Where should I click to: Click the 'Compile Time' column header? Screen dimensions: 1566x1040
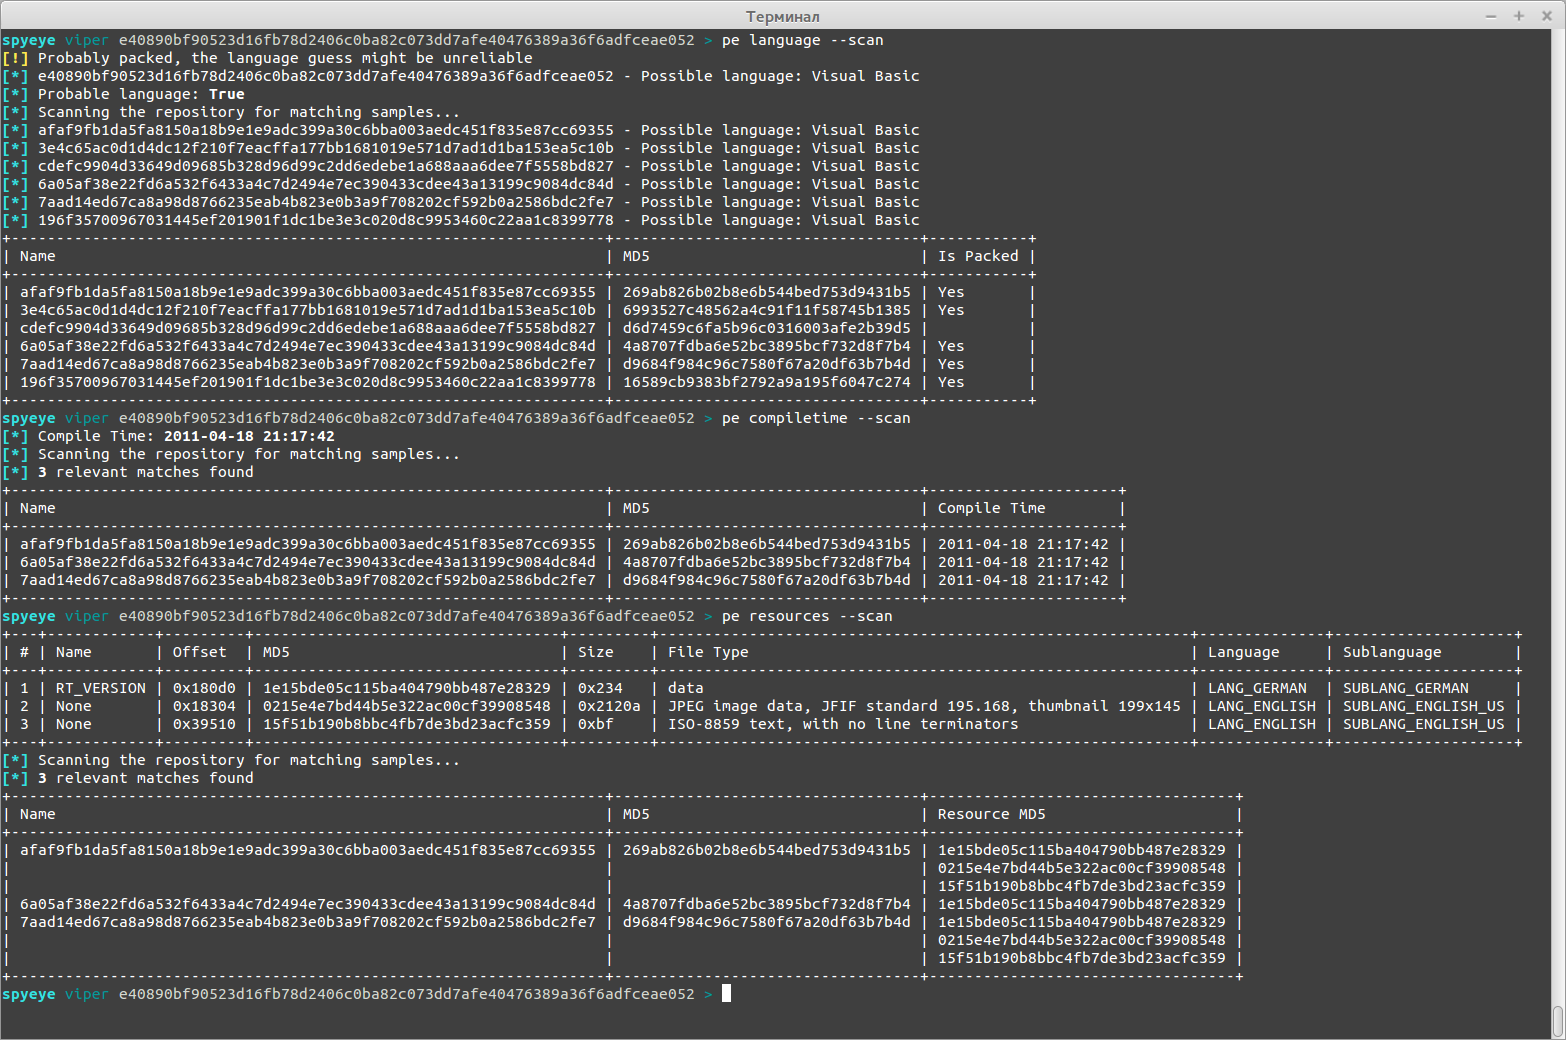(991, 508)
